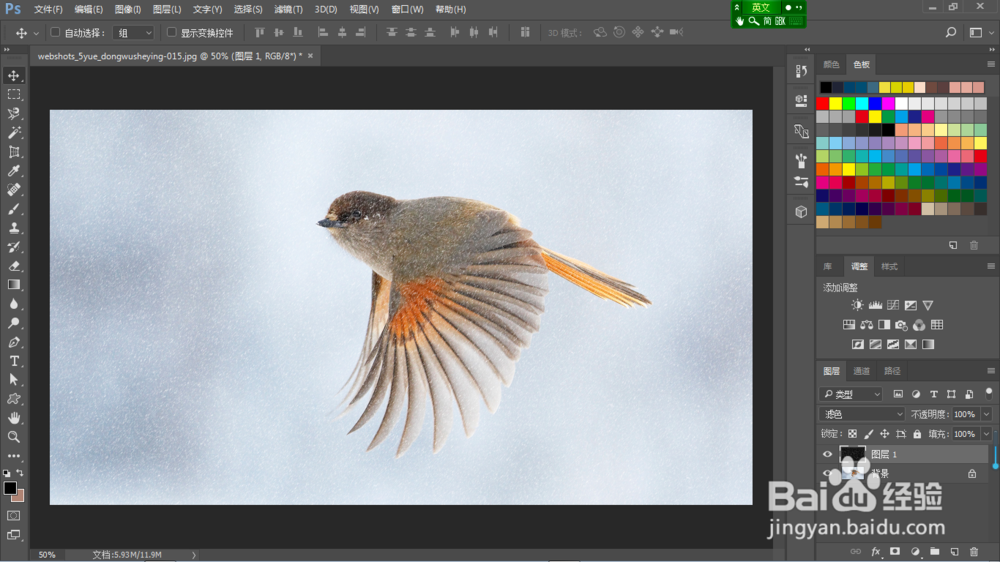Viewport: 1000px width, 562px height.
Task: Pick the pure red swatch
Action: (823, 103)
